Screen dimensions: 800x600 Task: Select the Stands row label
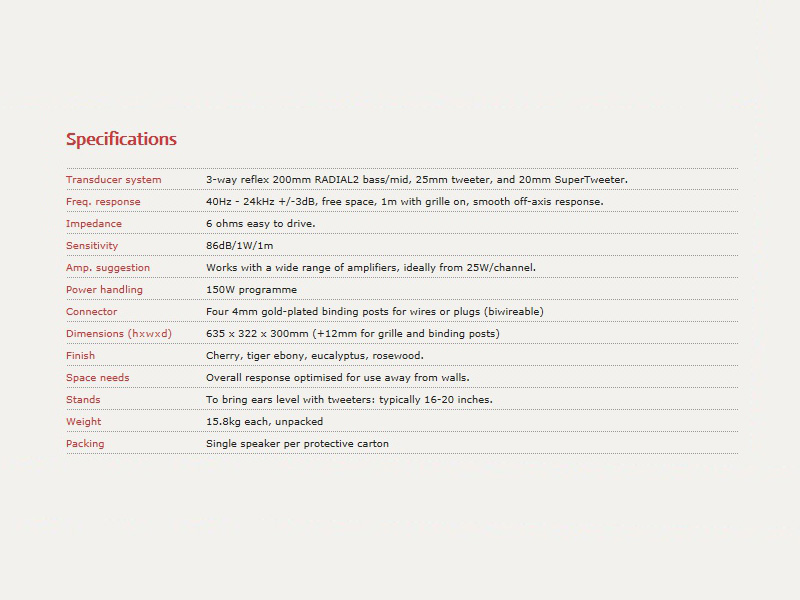83,399
